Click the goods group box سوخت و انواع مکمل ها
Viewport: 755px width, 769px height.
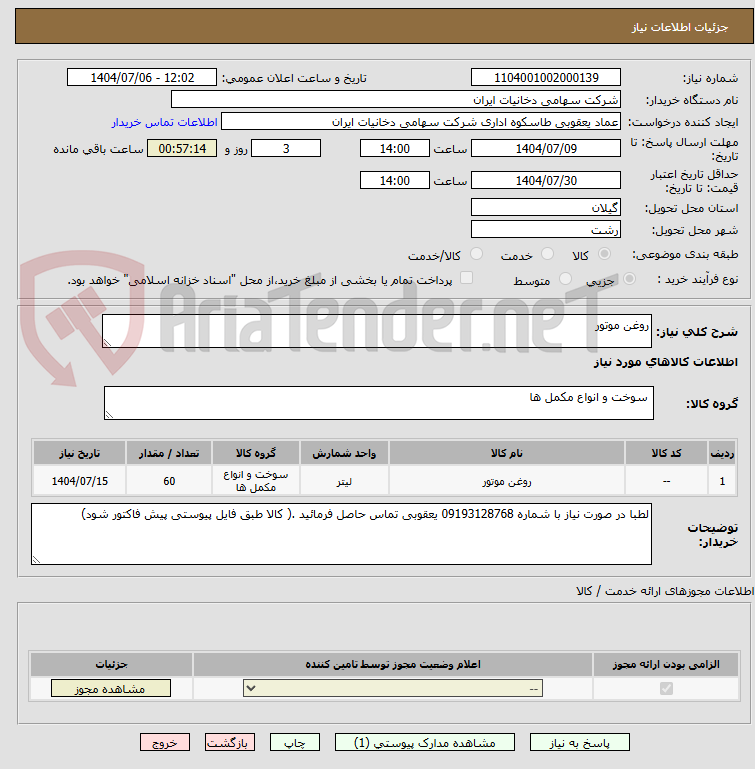coord(379,403)
